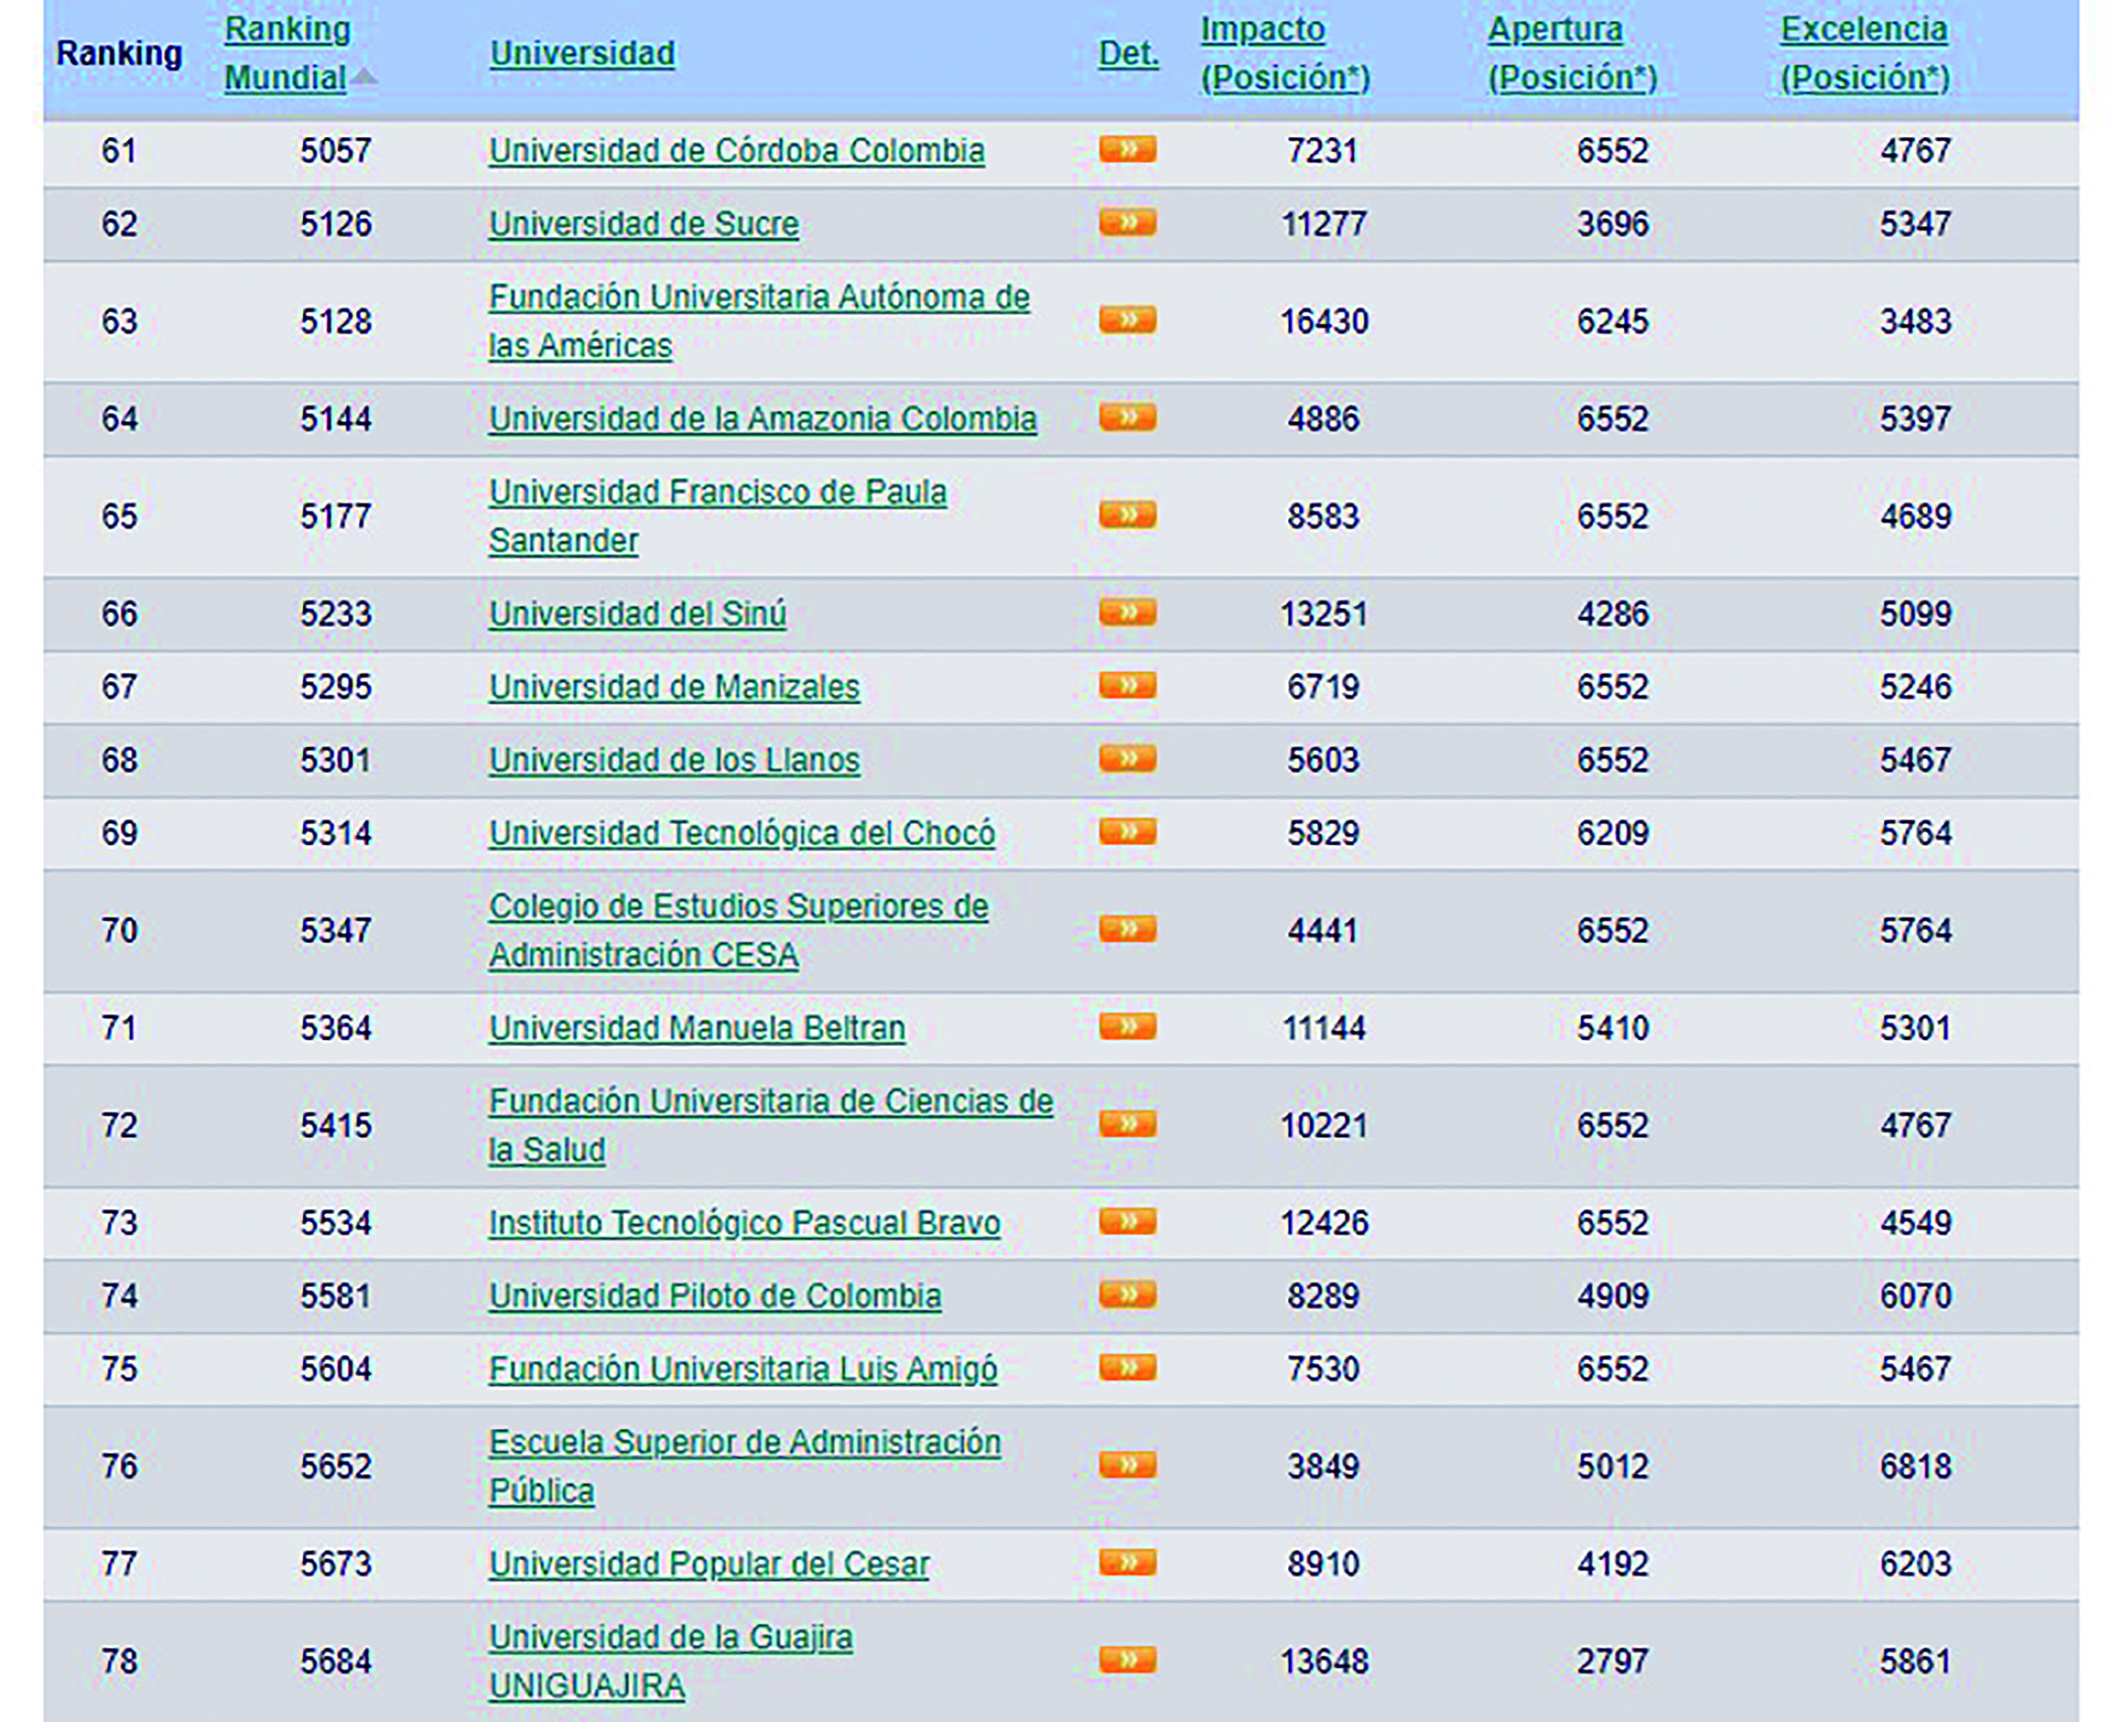Open details icon for Universidad de Manizales
2126x1722 pixels.
[x=1127, y=686]
